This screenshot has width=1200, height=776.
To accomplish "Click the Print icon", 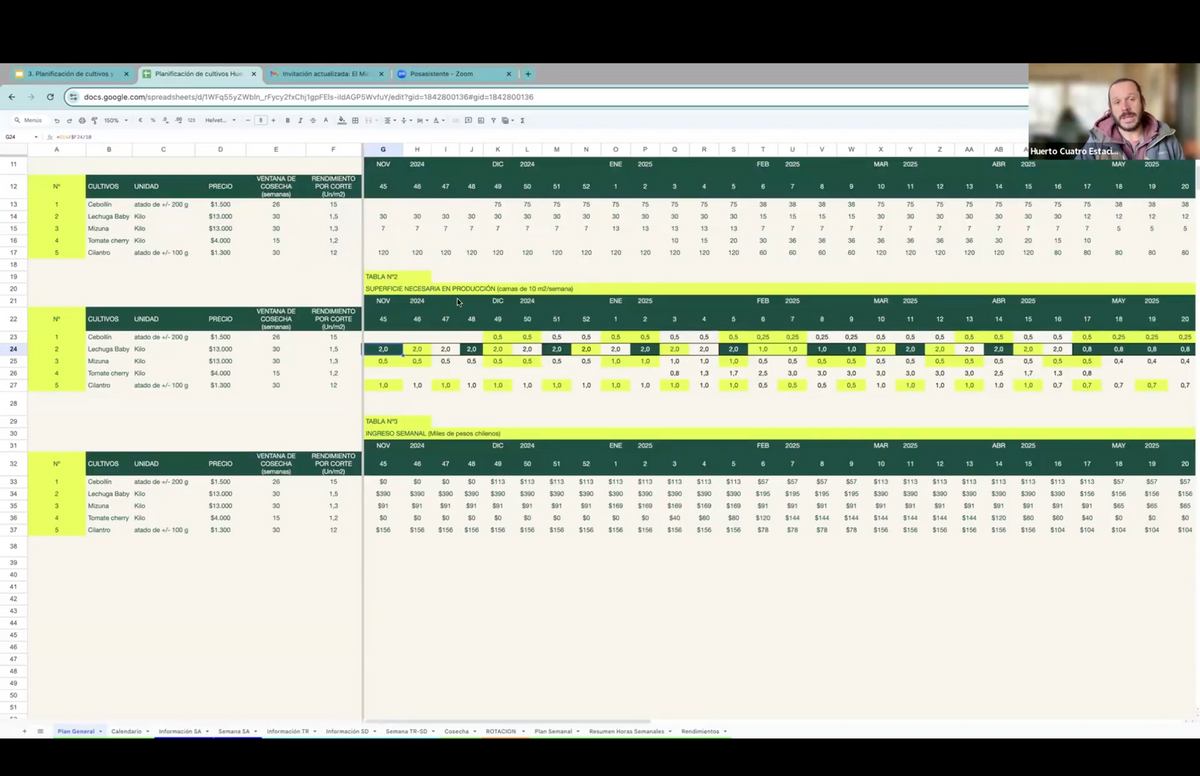I will (x=82, y=120).
